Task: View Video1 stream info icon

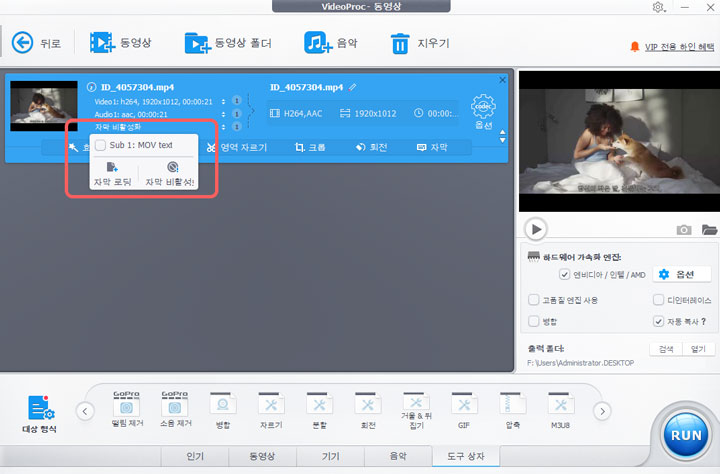Action: click(236, 101)
